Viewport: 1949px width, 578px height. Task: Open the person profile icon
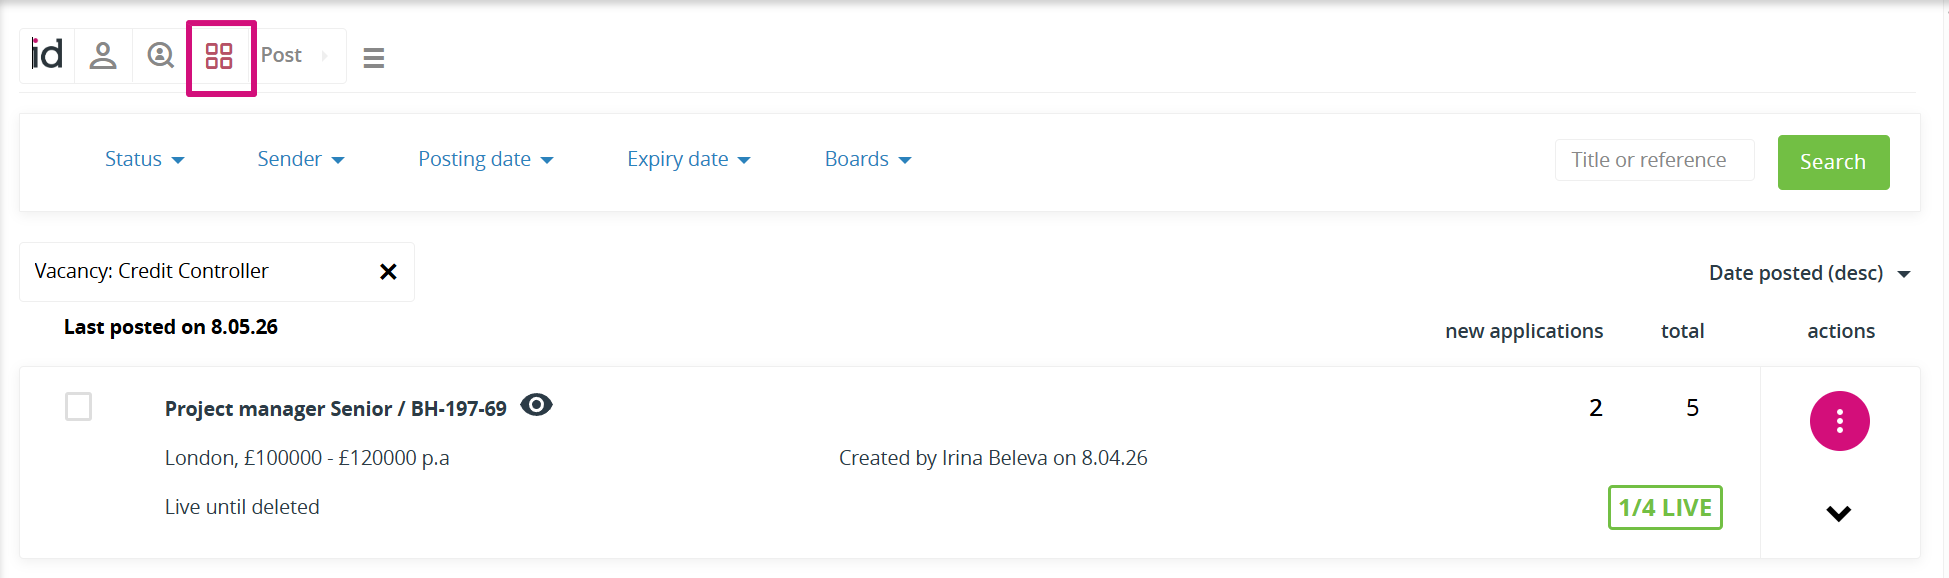(x=103, y=55)
